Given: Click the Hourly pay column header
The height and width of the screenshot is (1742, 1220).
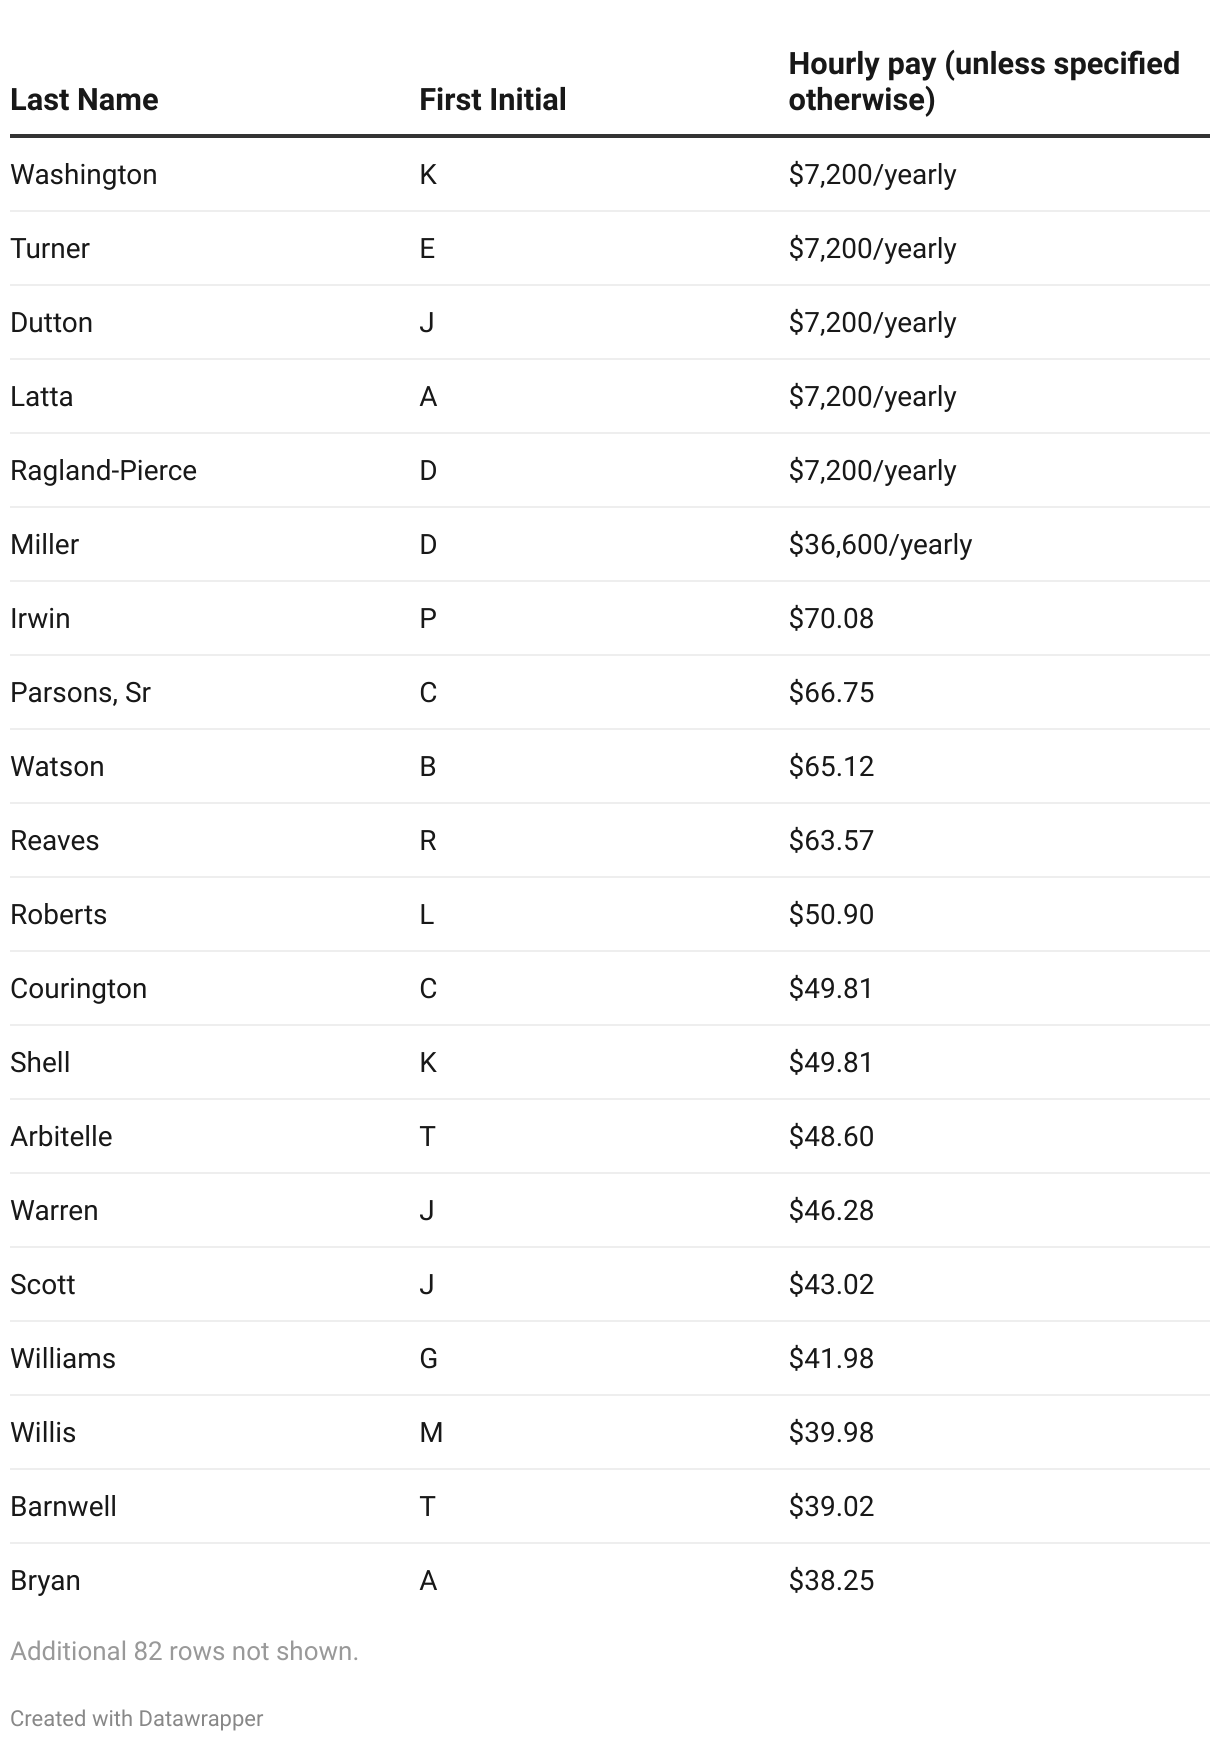Looking at the screenshot, I should tap(983, 82).
